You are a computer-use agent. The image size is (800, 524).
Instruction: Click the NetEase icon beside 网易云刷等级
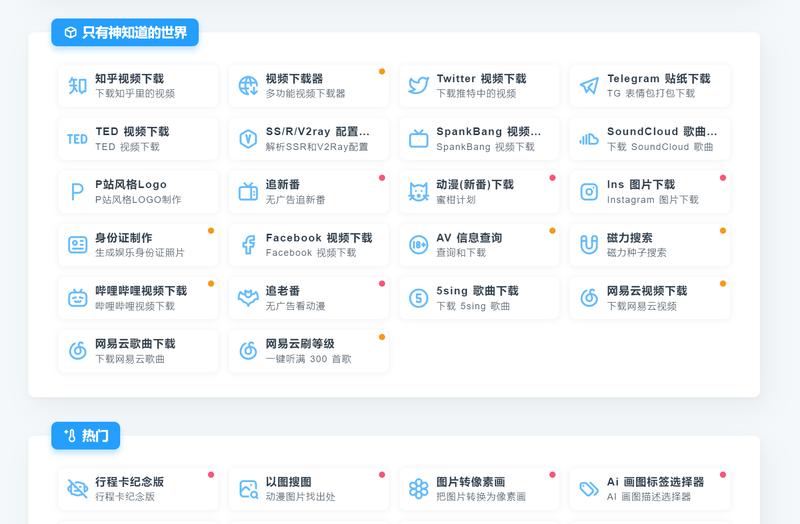(248, 351)
